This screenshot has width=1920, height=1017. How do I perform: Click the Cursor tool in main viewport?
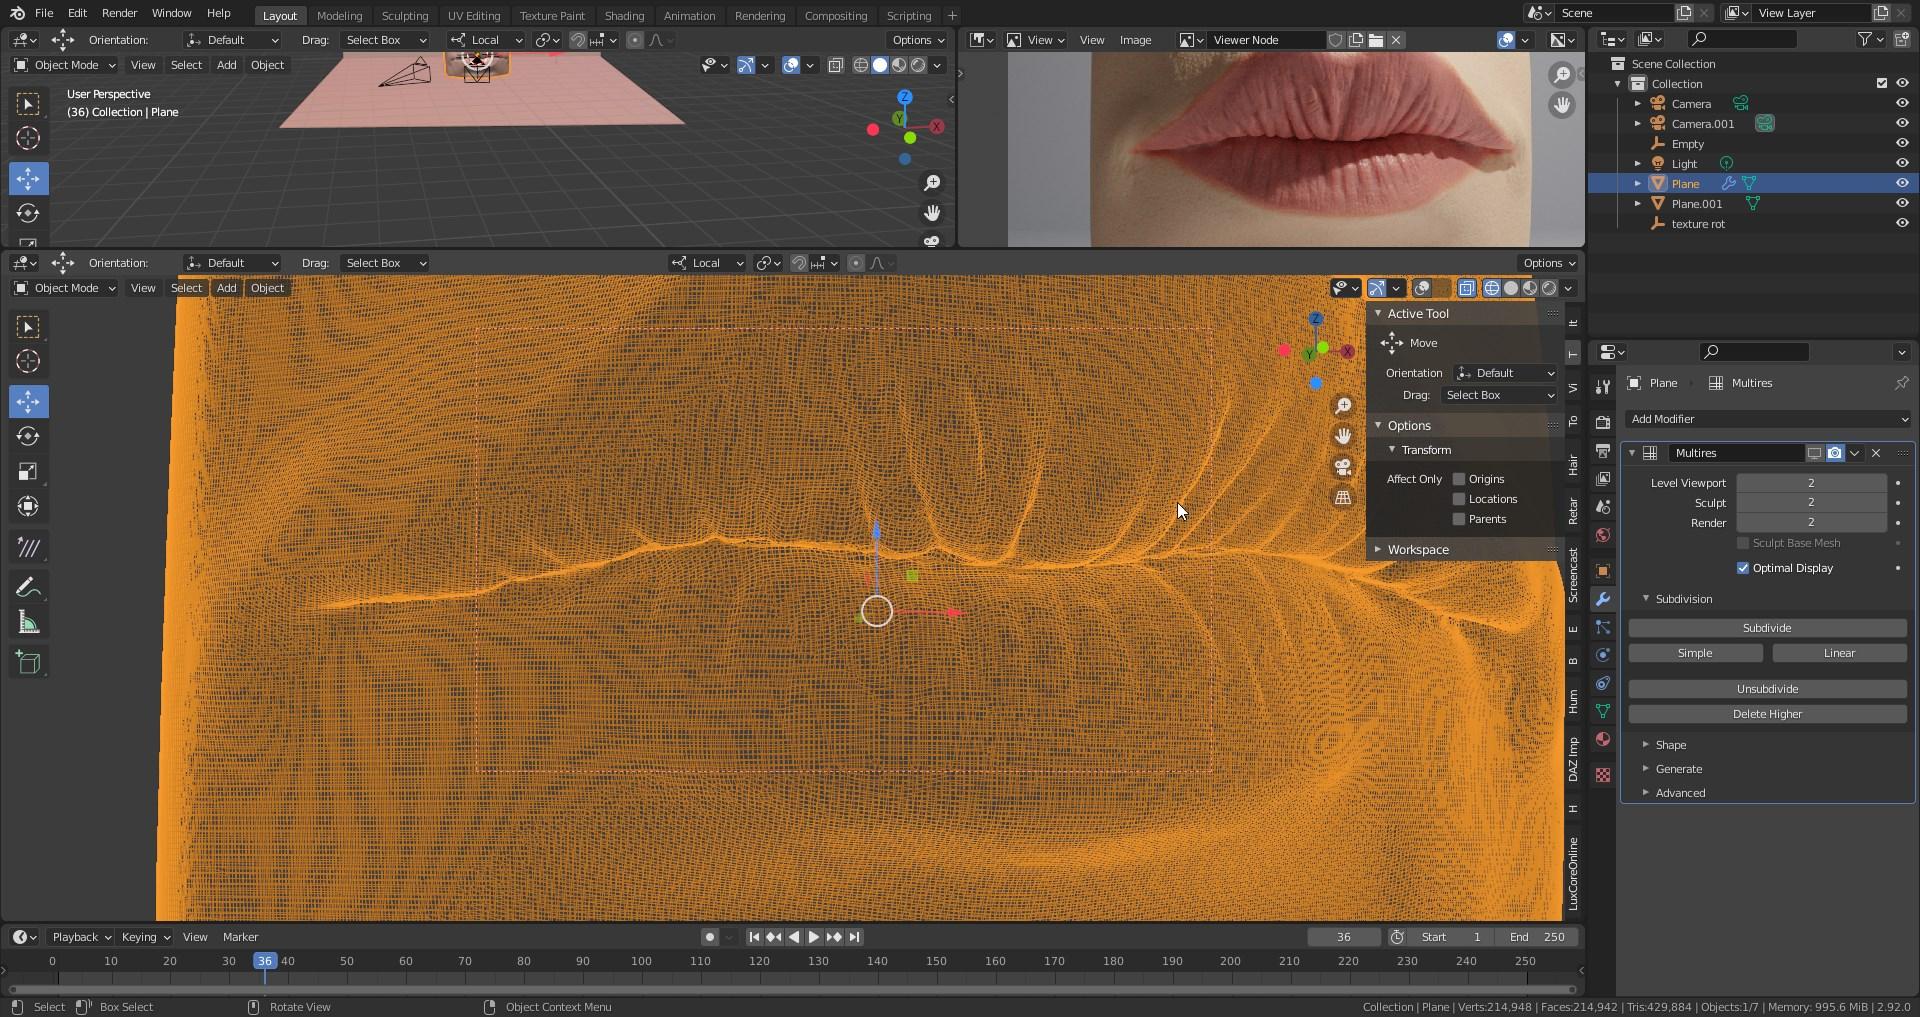(28, 362)
